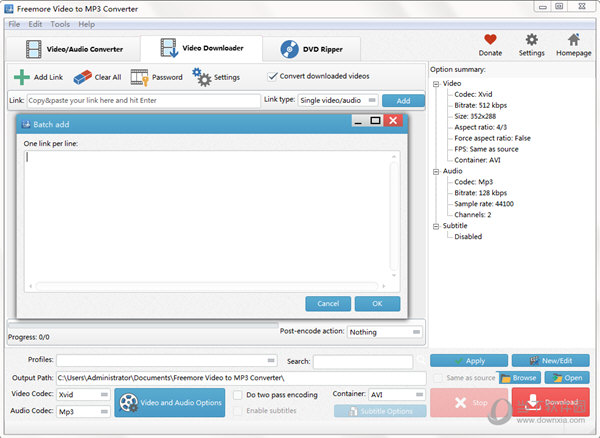
Task: Click the search magnifier icon
Action: point(420,360)
